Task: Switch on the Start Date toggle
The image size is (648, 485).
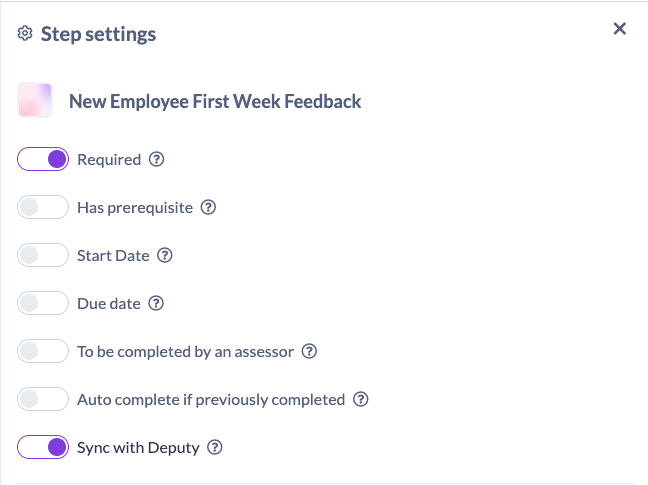Action: pyautogui.click(x=43, y=255)
